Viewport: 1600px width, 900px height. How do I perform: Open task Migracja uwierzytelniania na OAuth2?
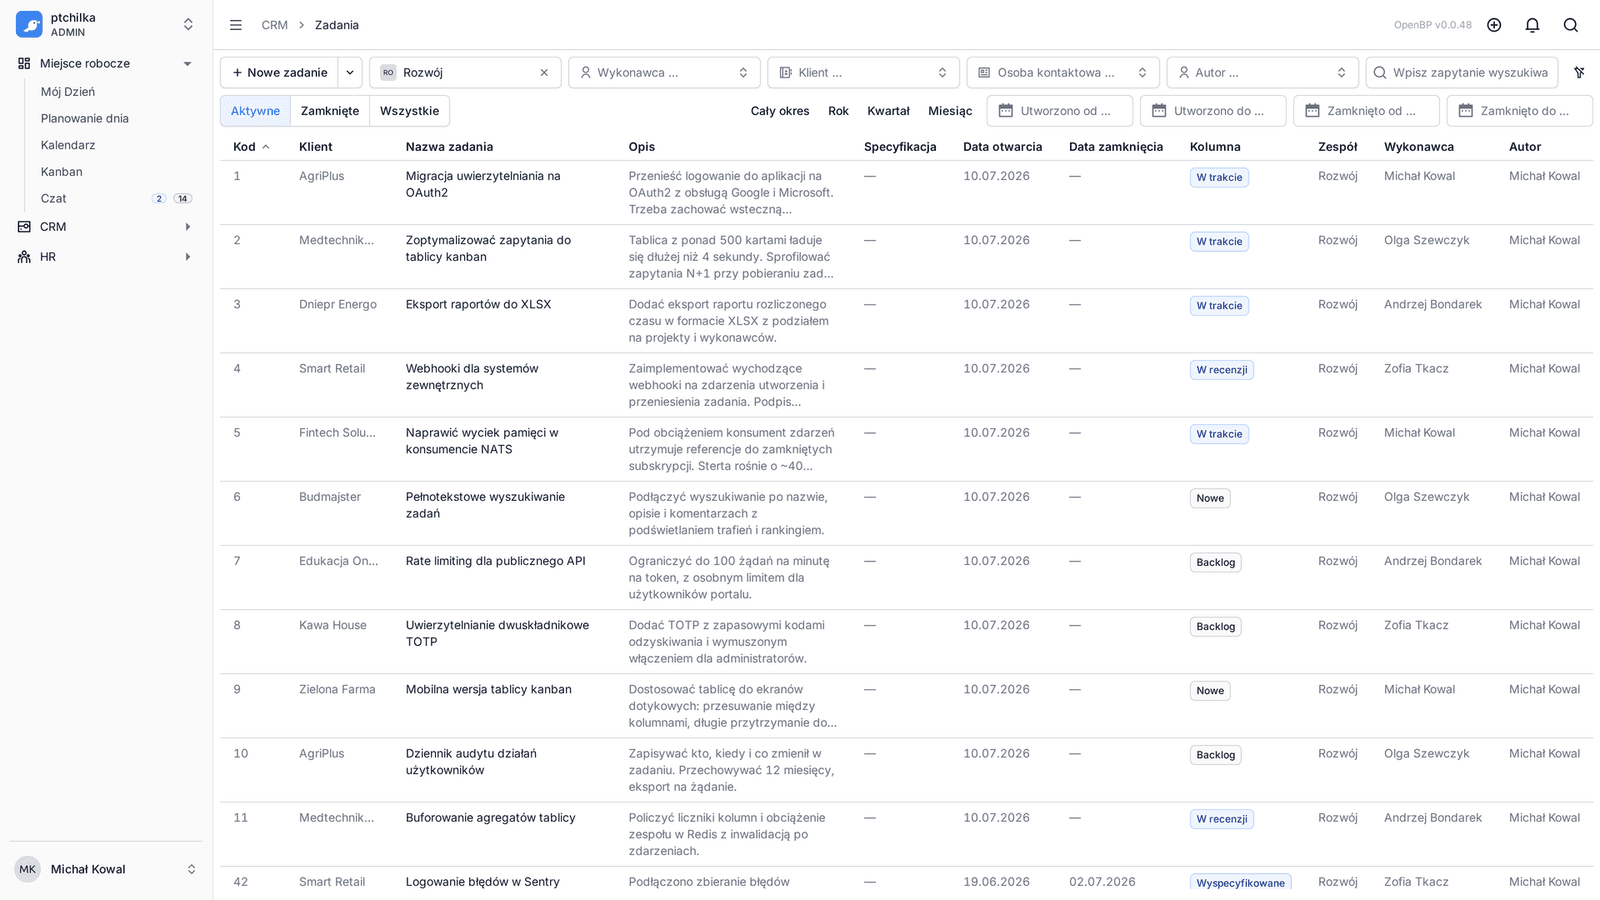(x=483, y=184)
